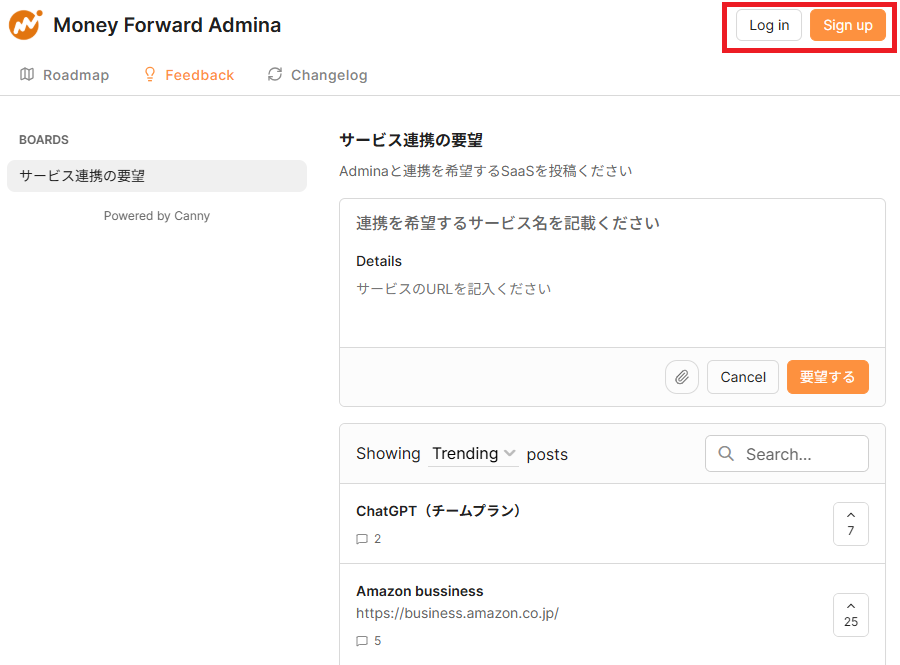Click comment icon under ChatGPT post
This screenshot has width=900, height=665.
point(362,539)
